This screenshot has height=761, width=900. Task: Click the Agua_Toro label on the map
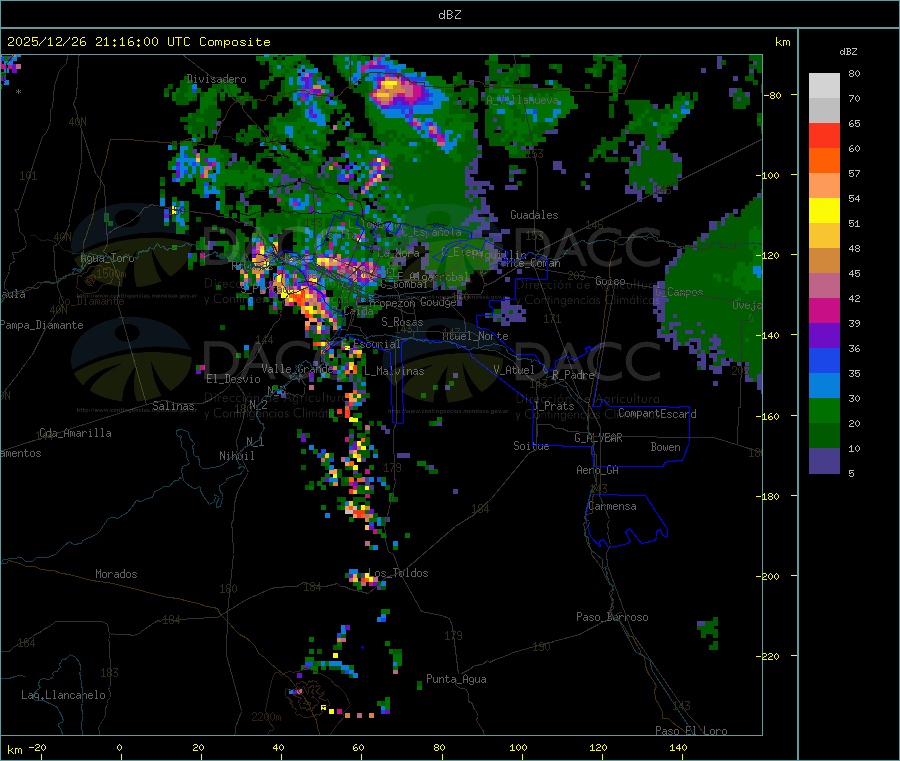pos(107,258)
